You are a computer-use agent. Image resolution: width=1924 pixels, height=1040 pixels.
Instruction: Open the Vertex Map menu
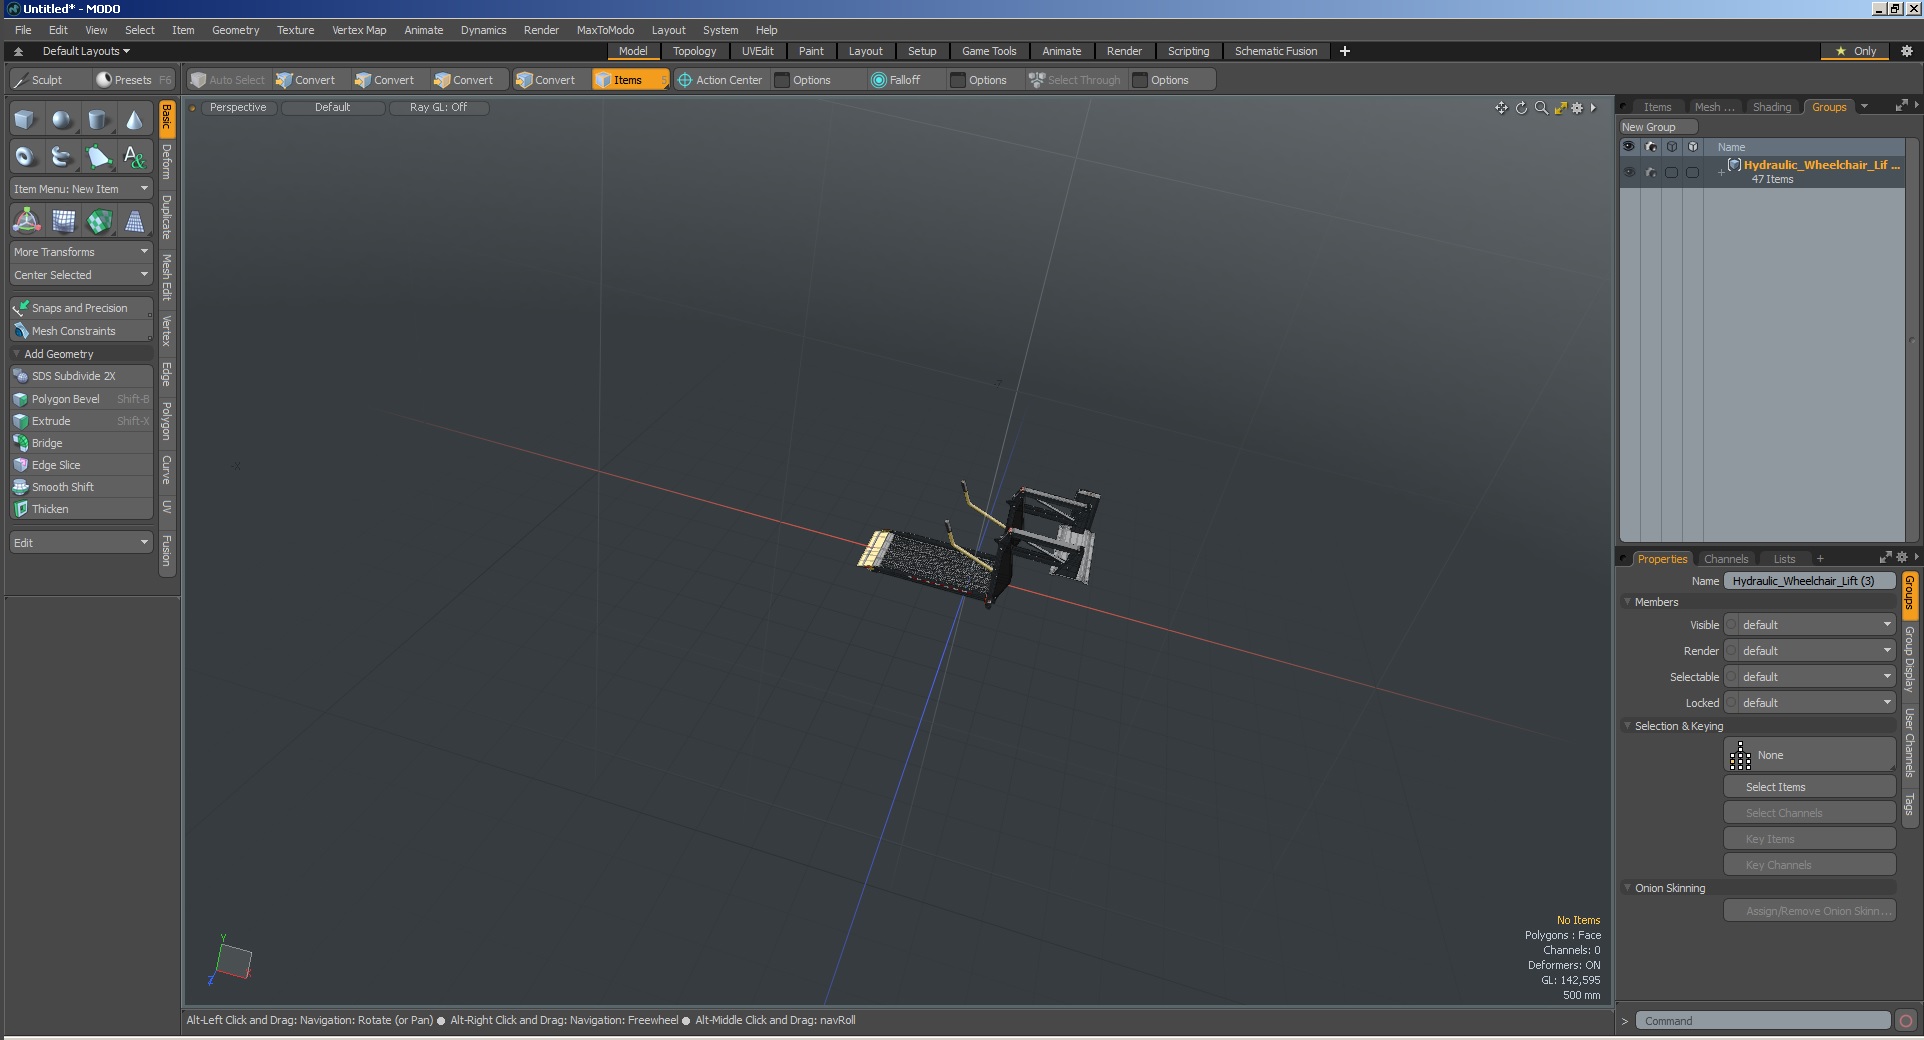click(359, 30)
